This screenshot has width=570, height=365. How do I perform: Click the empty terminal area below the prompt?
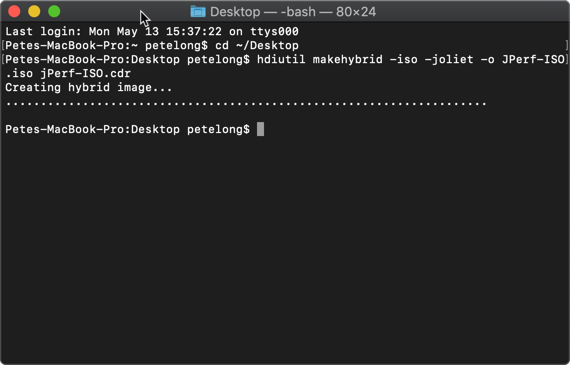pos(285,247)
